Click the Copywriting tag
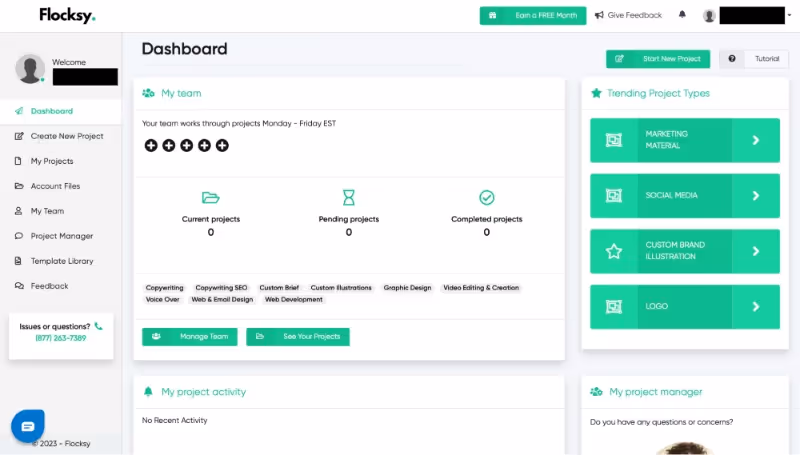Viewport: 800px width, 455px height. click(x=164, y=288)
